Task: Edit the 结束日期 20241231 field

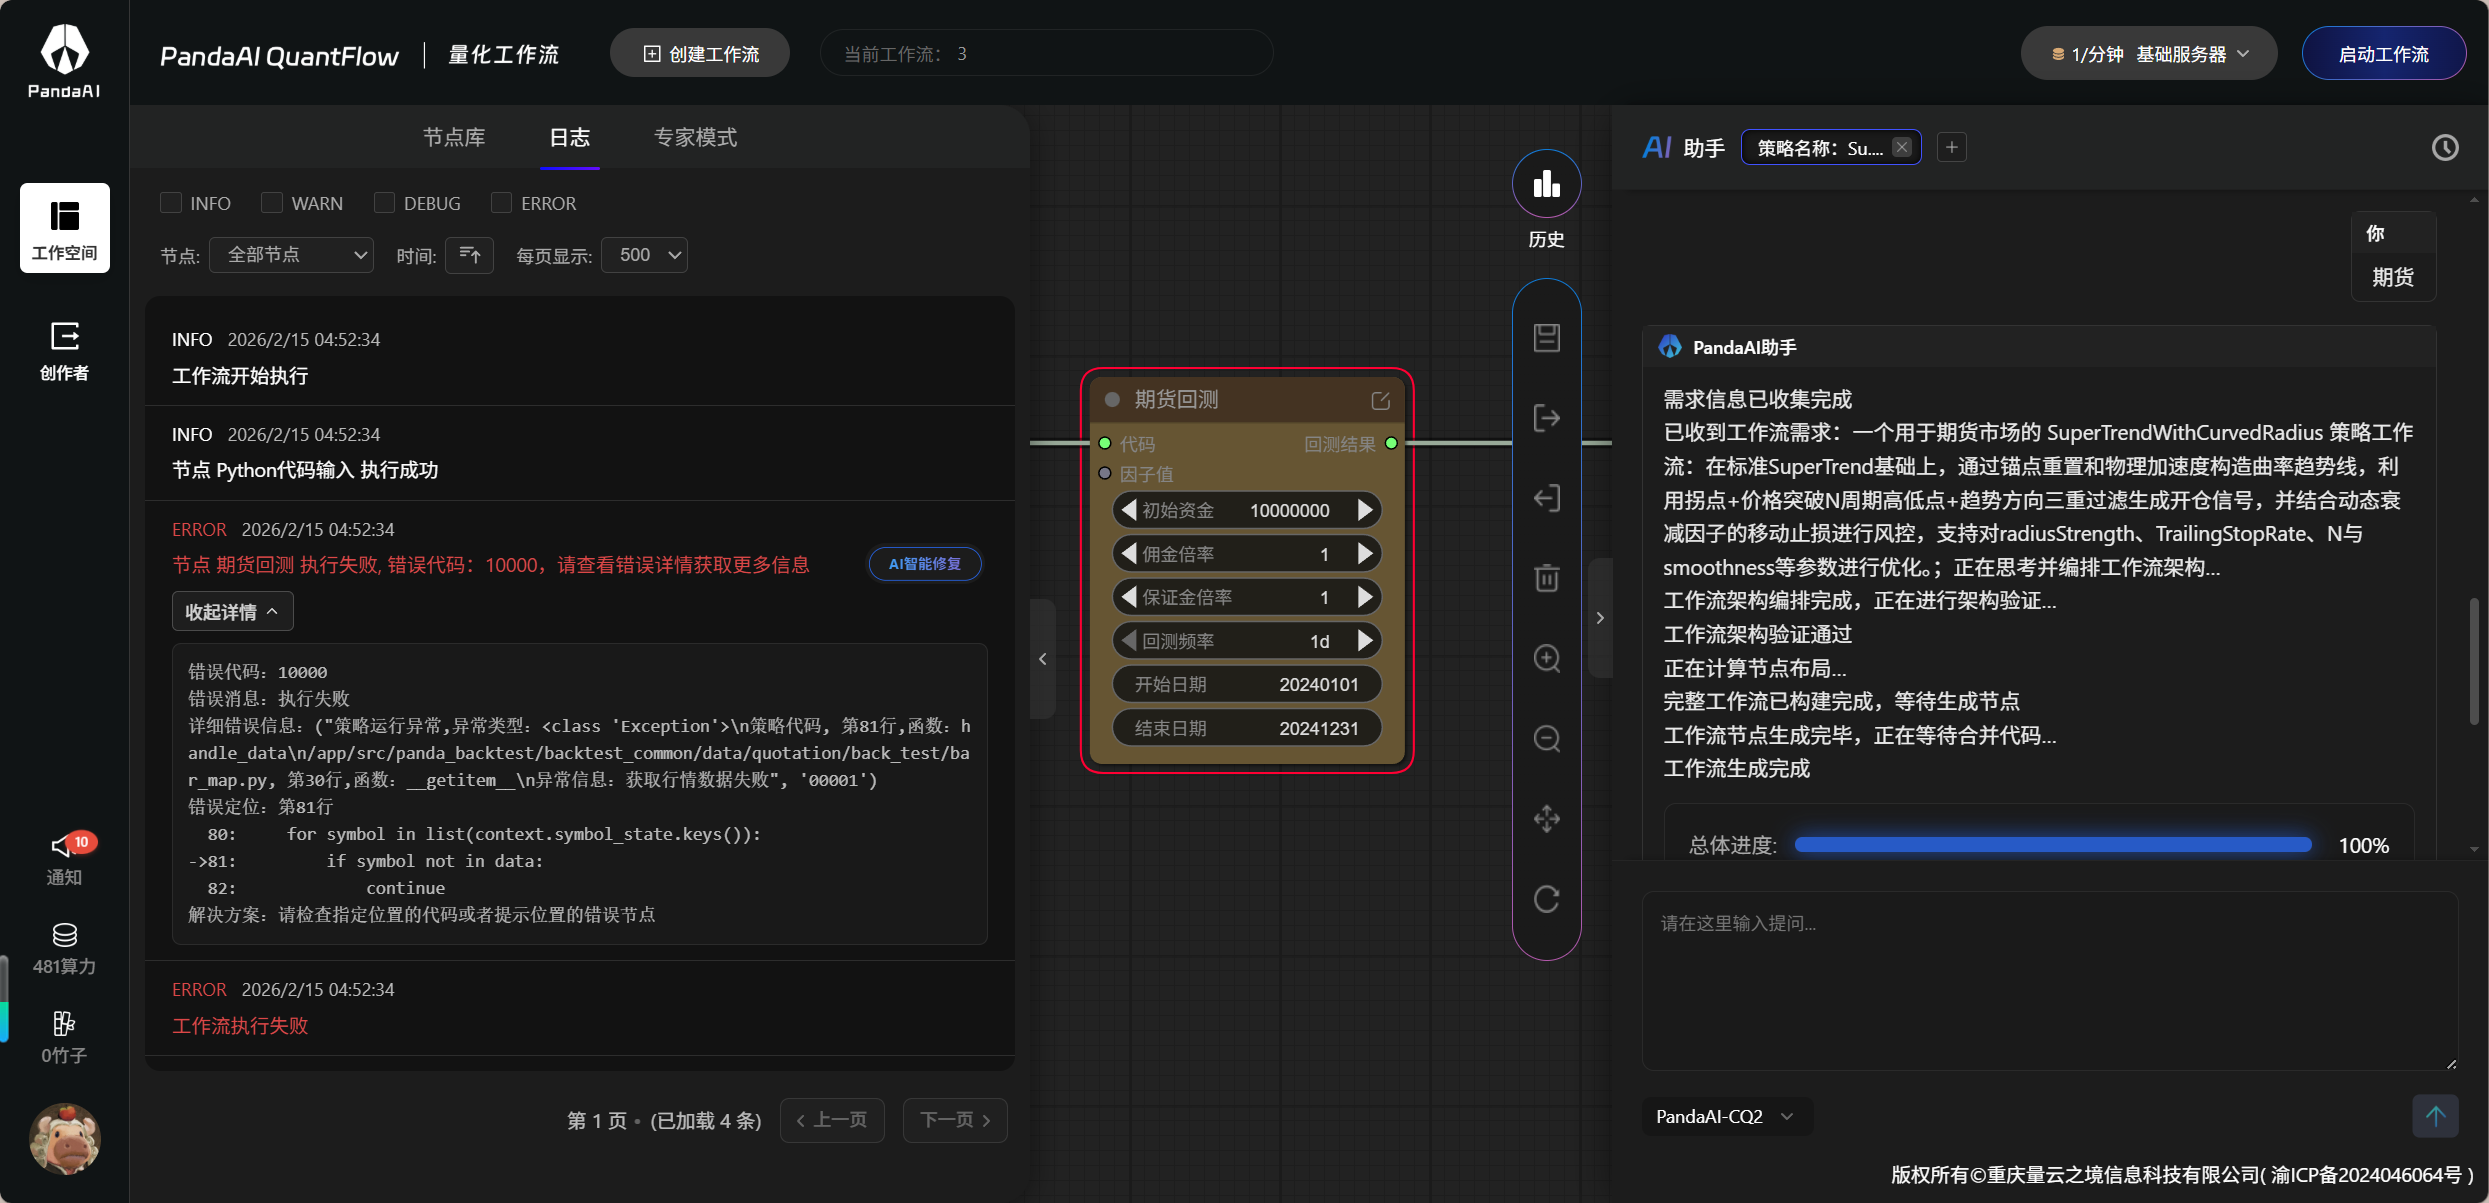Action: click(x=1247, y=728)
